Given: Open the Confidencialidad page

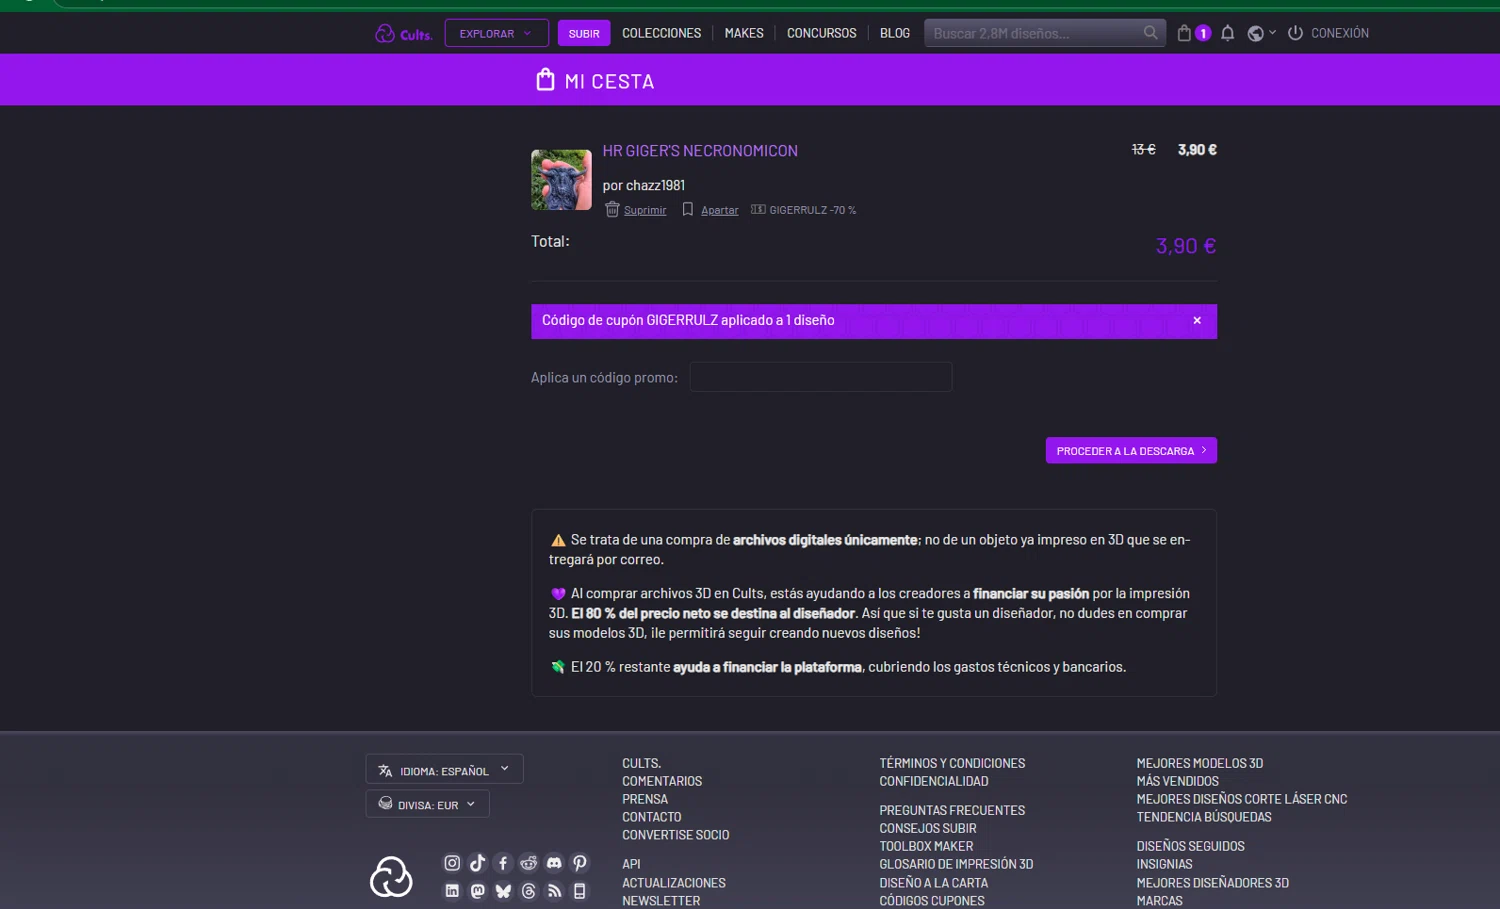Looking at the screenshot, I should click(x=934, y=781).
